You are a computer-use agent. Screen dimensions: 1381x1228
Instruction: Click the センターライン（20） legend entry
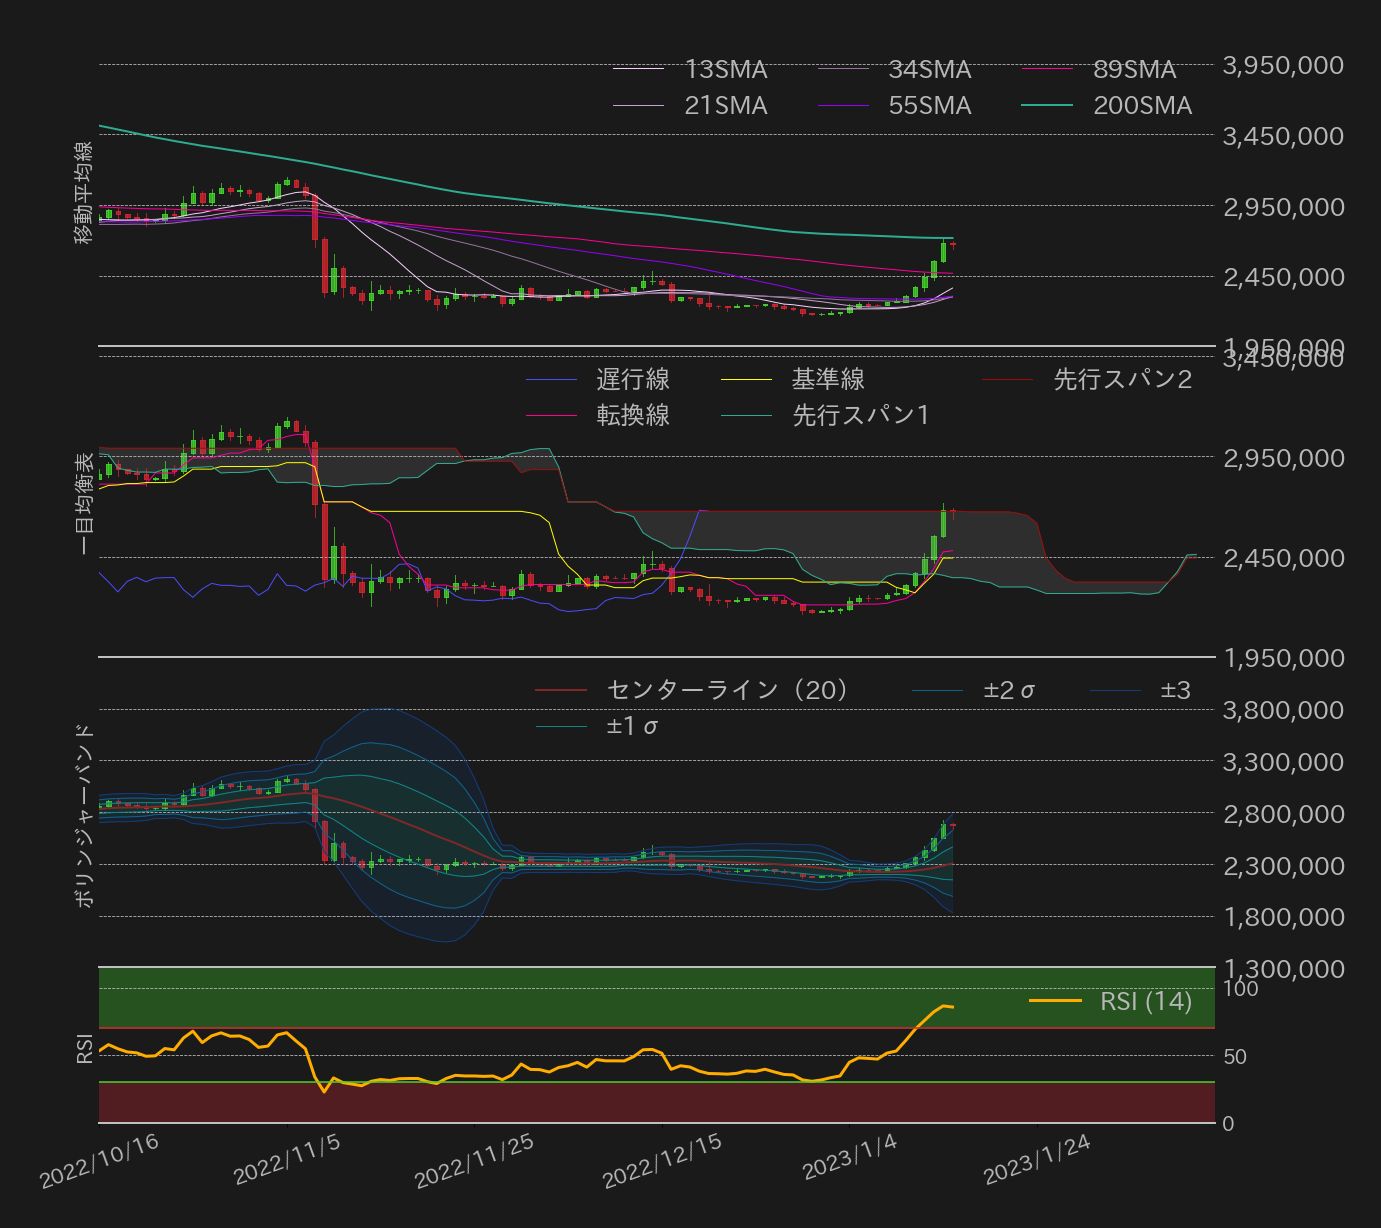pos(728,690)
